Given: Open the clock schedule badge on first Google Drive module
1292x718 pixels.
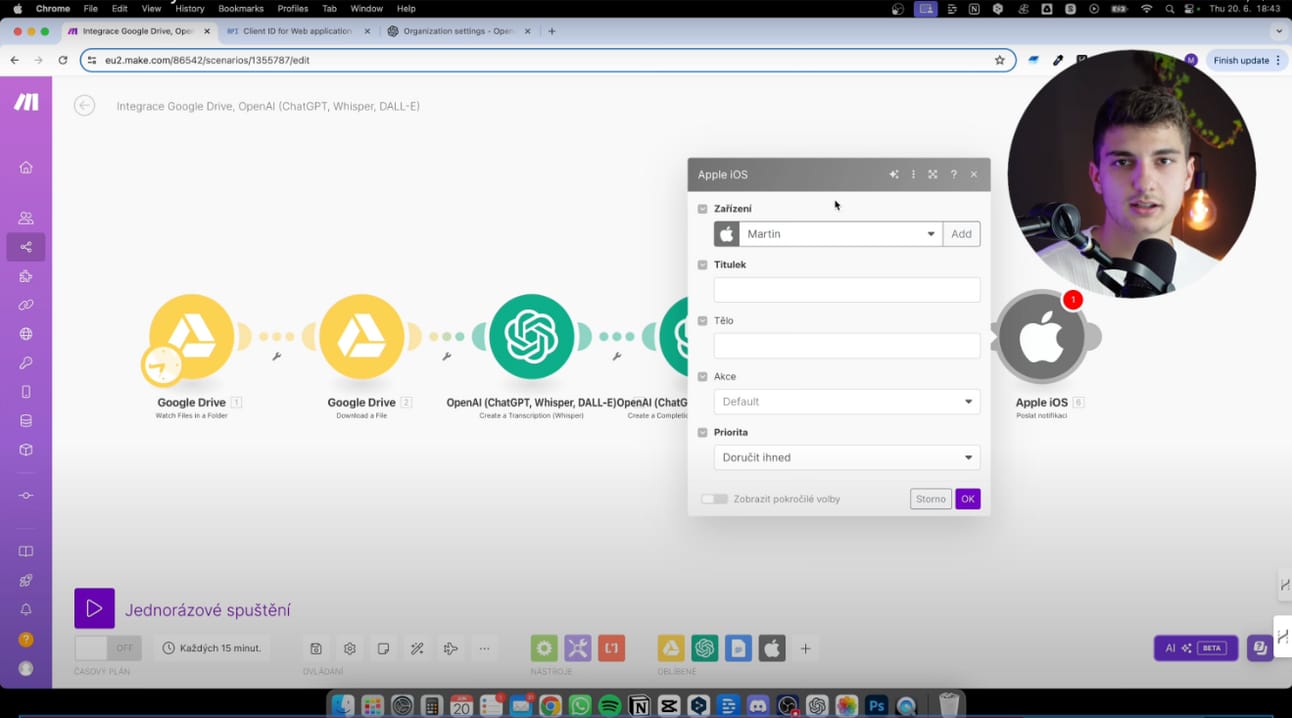Looking at the screenshot, I should pyautogui.click(x=162, y=366).
